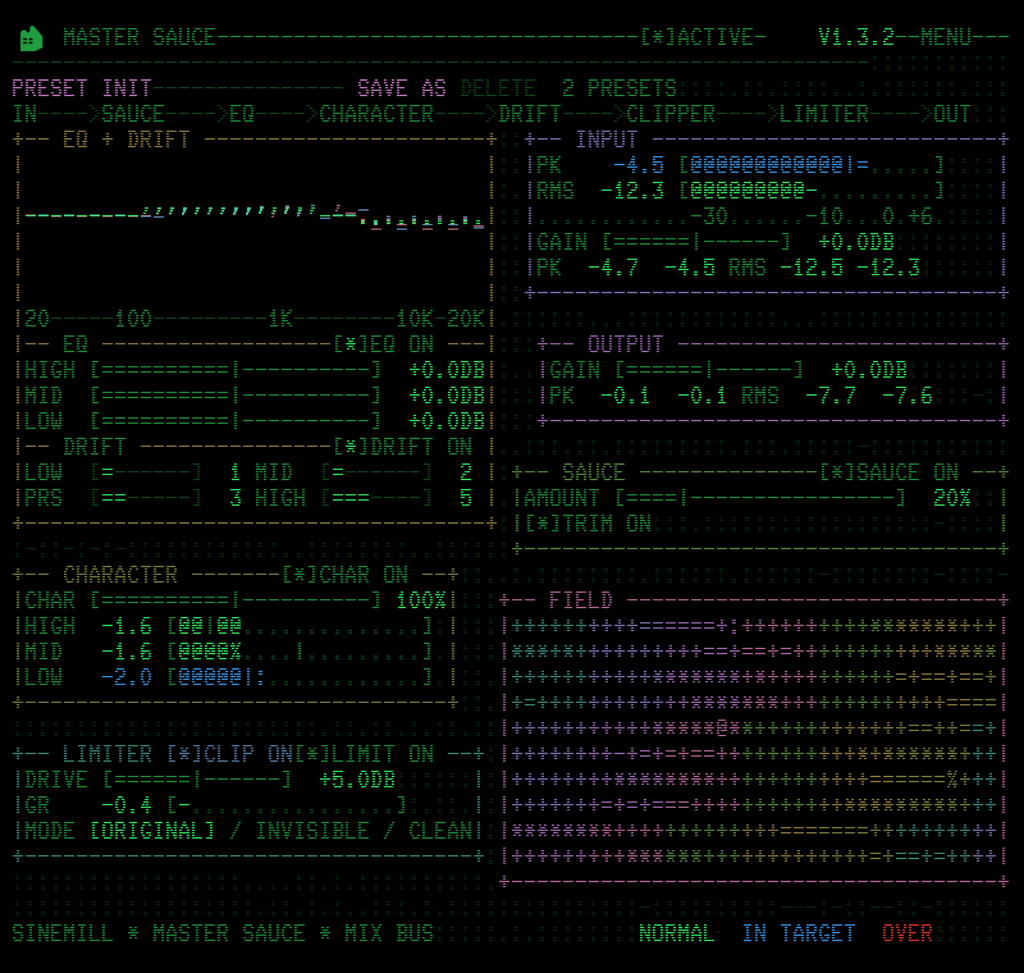Click the SINEMILL footer label
Screen dimensions: 1024x973
click(x=63, y=933)
